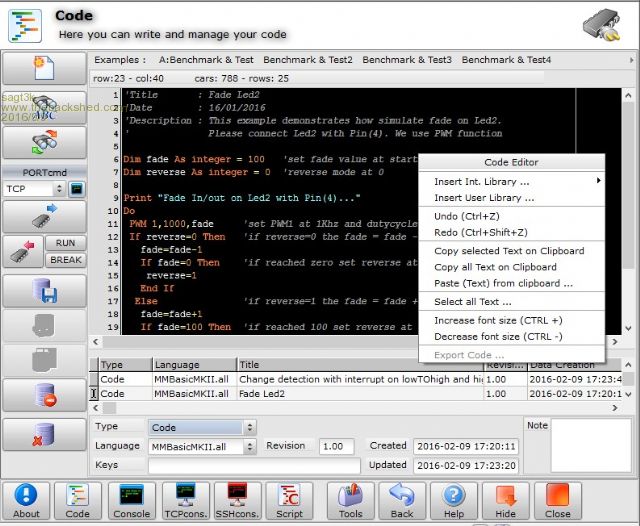
Task: Click the About info icon
Action: [26, 499]
